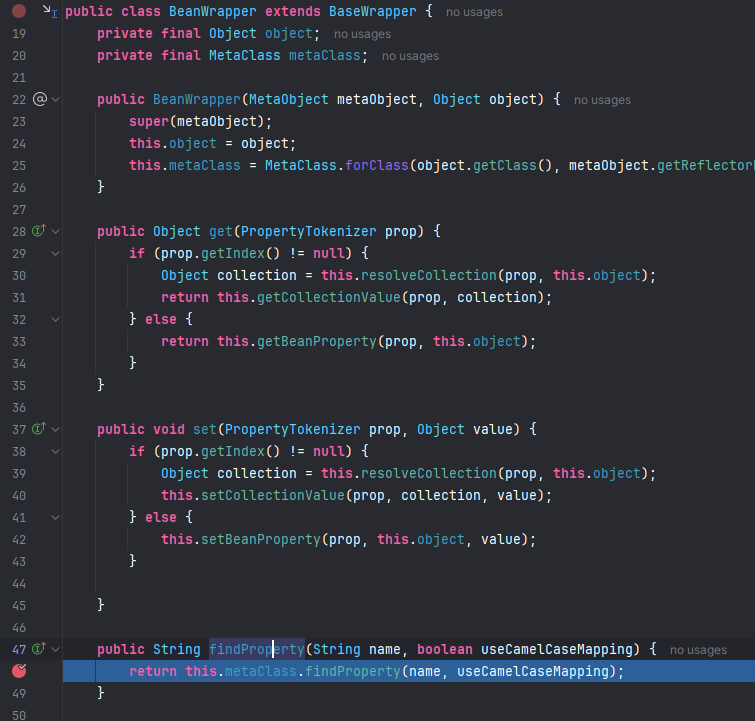755x721 pixels.
Task: Collapse the set method fold arrow on line 37
Action: point(55,430)
